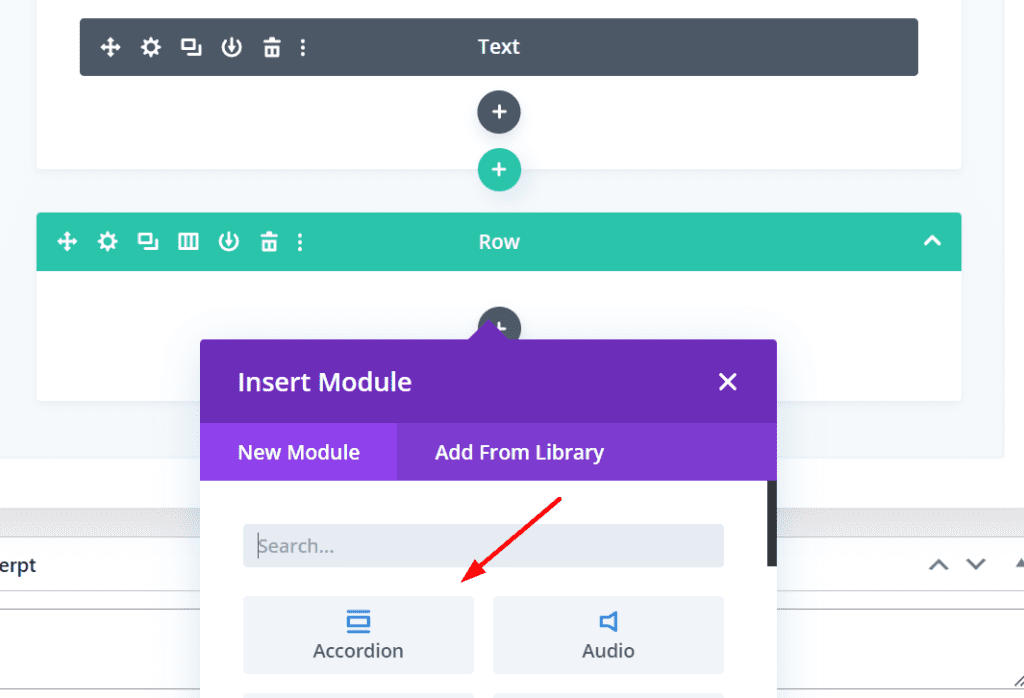
Task: Click the Insert Module heading
Action: tap(325, 382)
